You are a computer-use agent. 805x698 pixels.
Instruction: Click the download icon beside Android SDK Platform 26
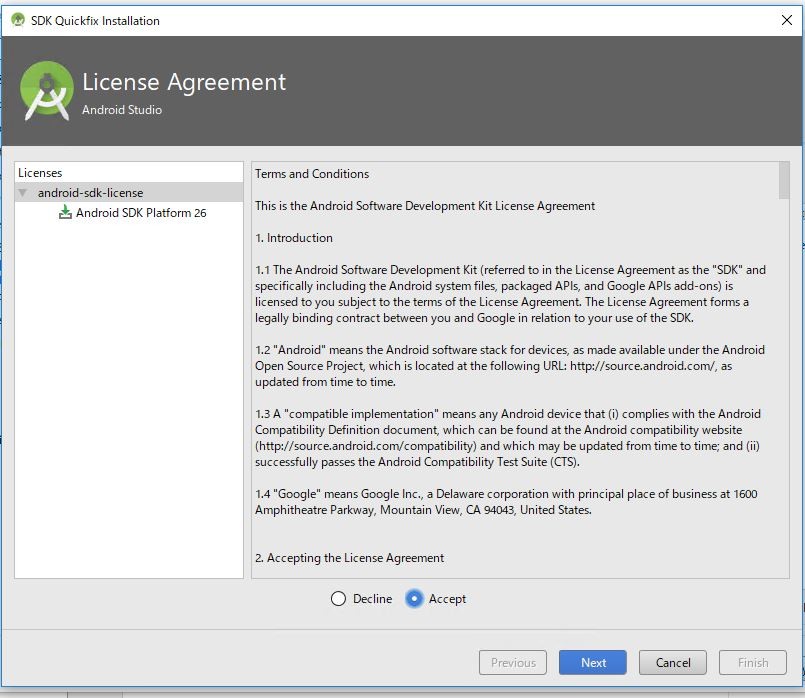(65, 212)
